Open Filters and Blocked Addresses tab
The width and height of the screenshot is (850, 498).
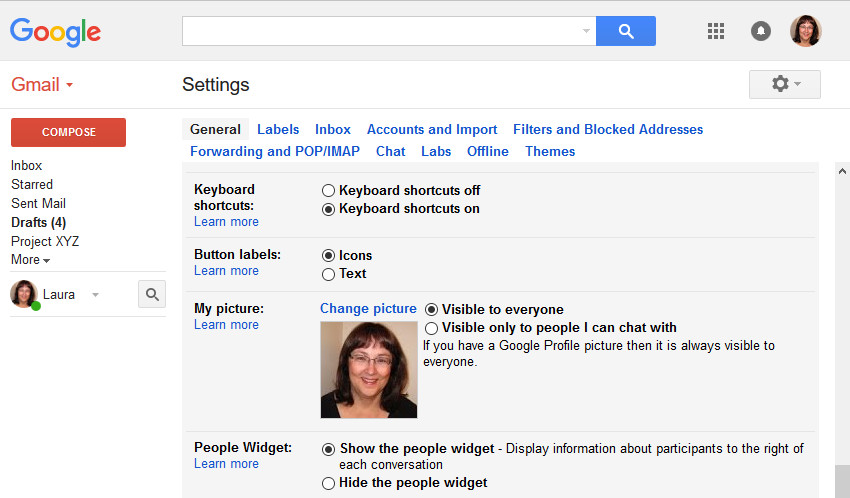pos(608,130)
